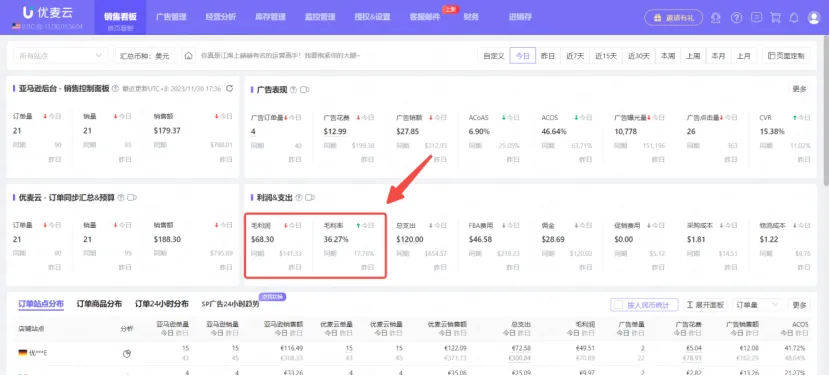Open the user avatar profile icon
The image size is (830, 376).
click(x=814, y=17)
